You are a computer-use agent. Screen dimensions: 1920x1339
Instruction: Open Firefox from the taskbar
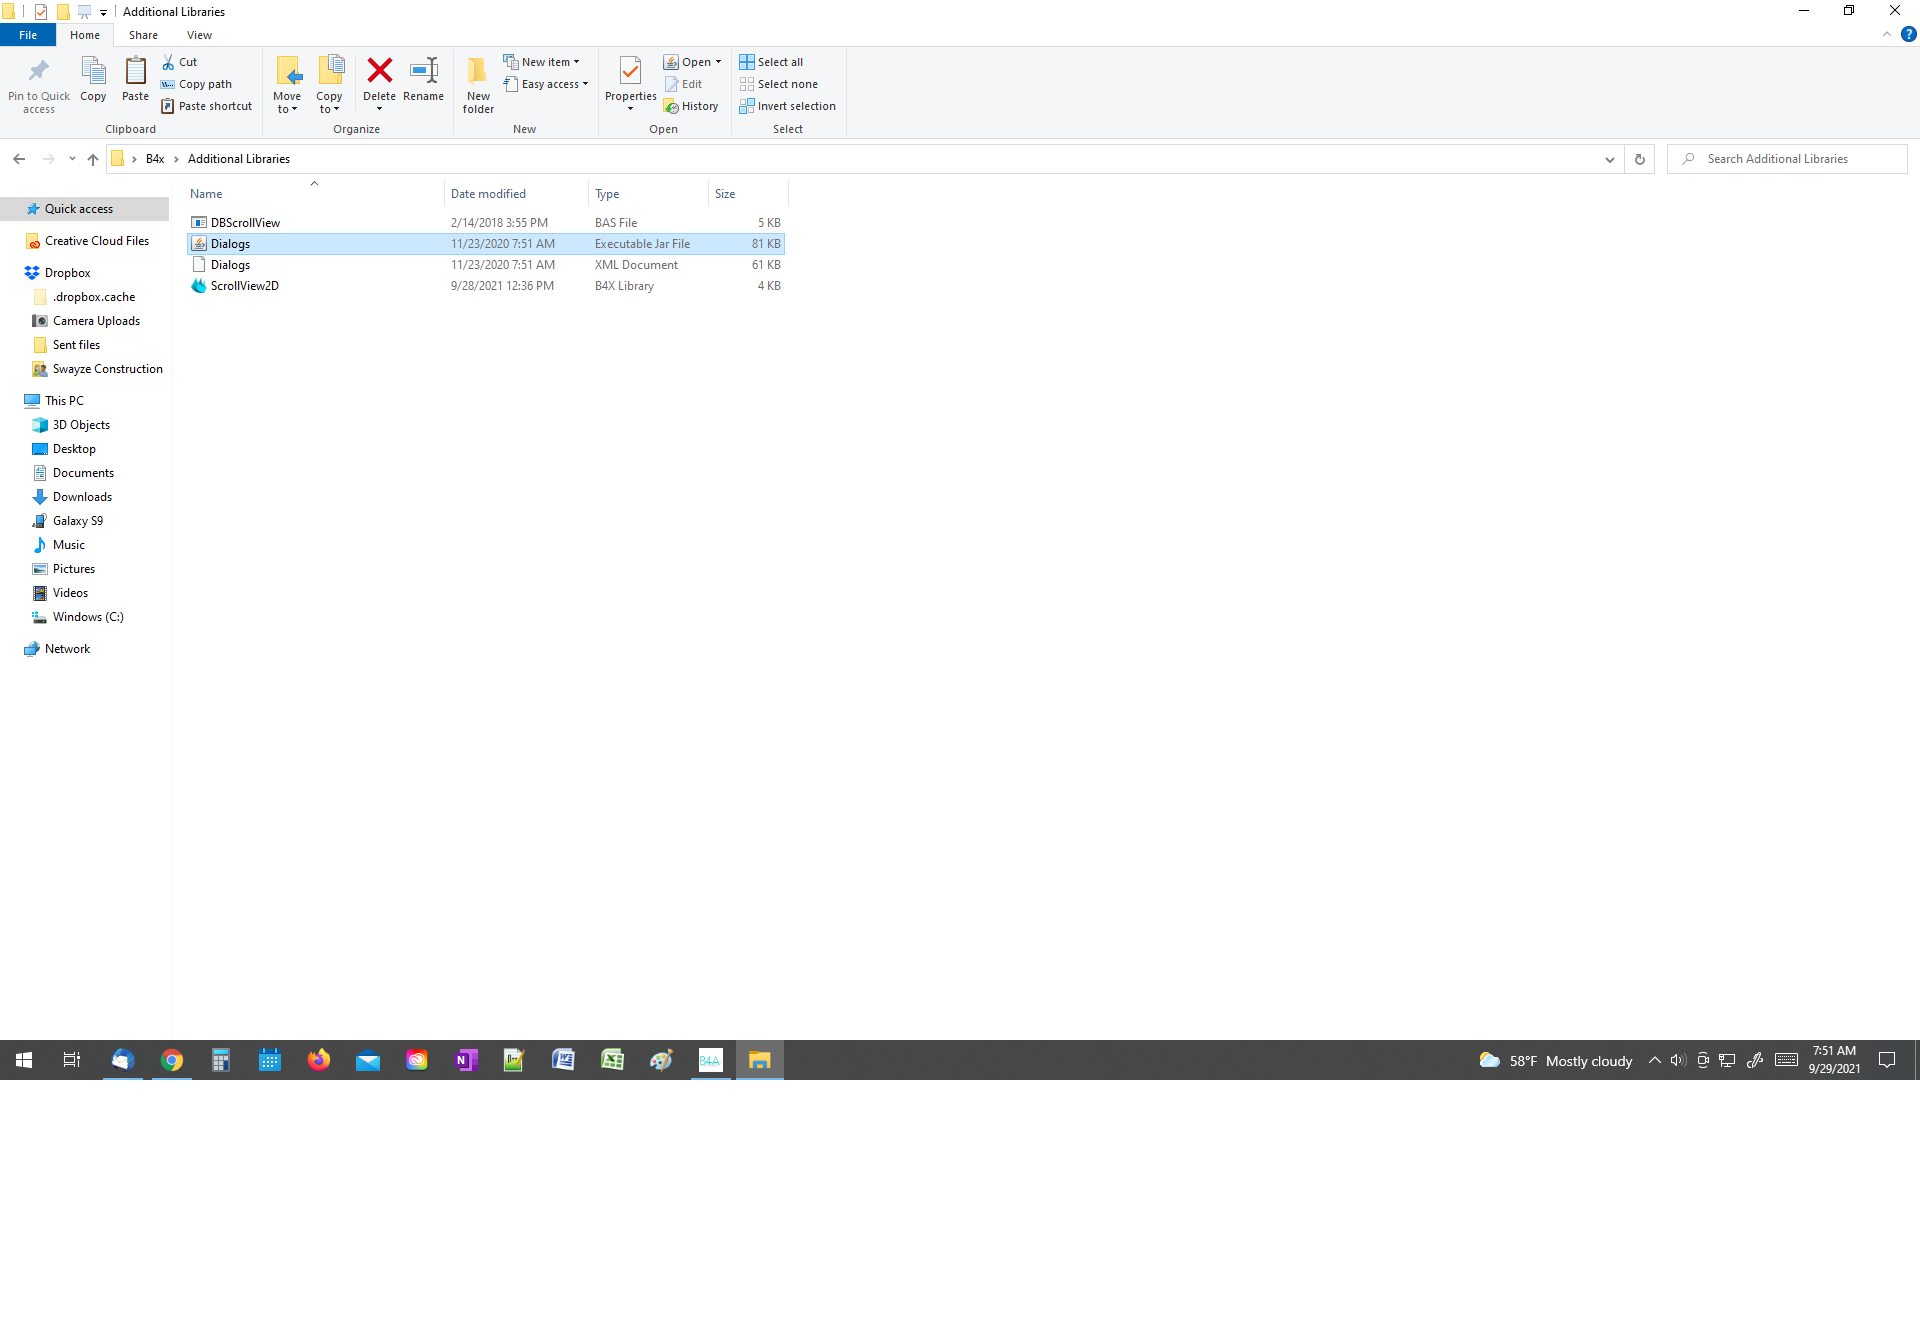click(319, 1060)
